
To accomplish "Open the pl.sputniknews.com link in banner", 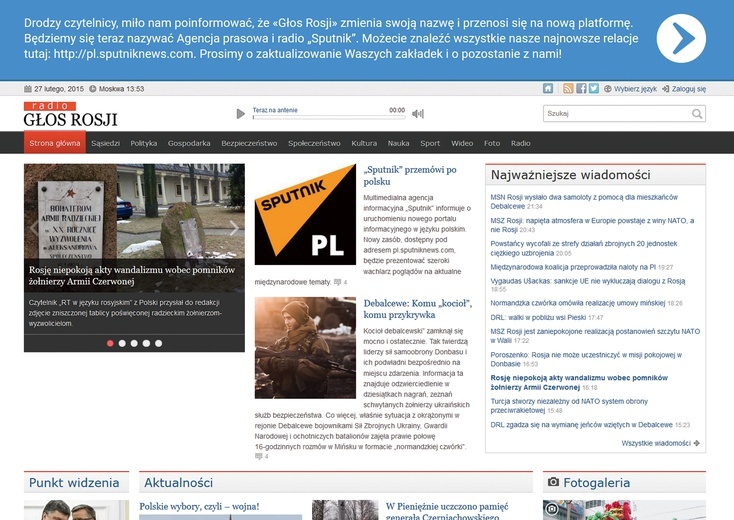I will coord(124,54).
